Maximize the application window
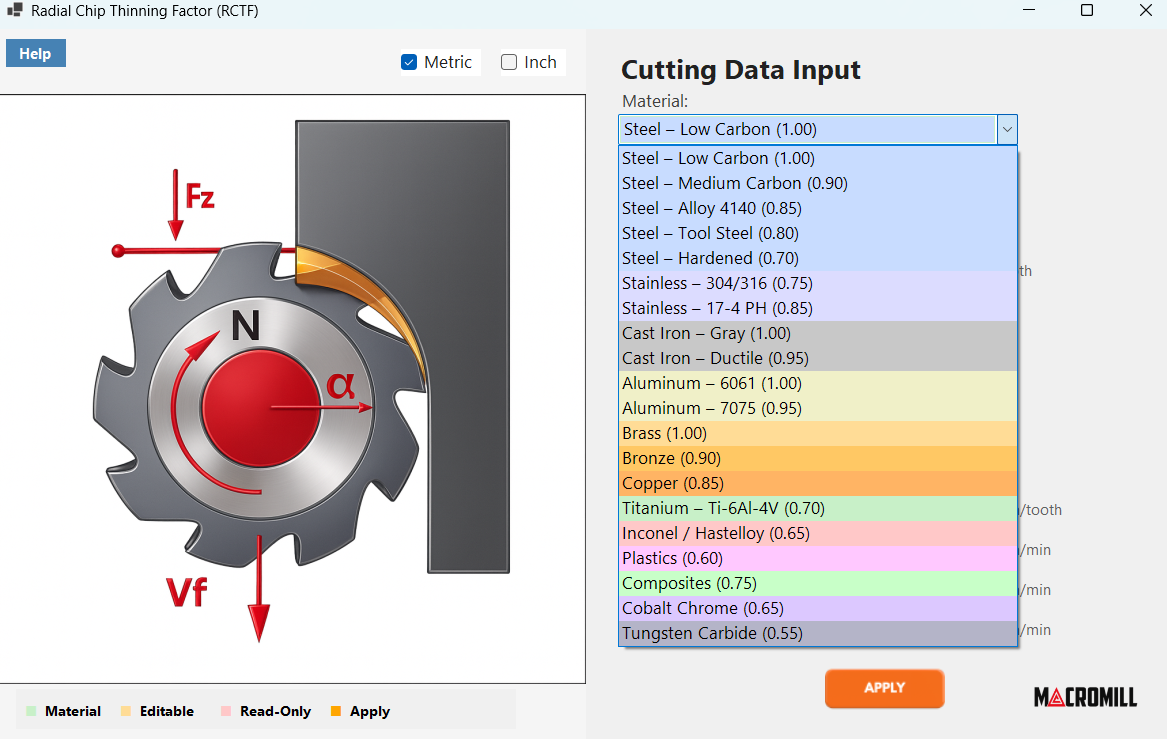Viewport: 1167px width, 739px height. click(1087, 10)
